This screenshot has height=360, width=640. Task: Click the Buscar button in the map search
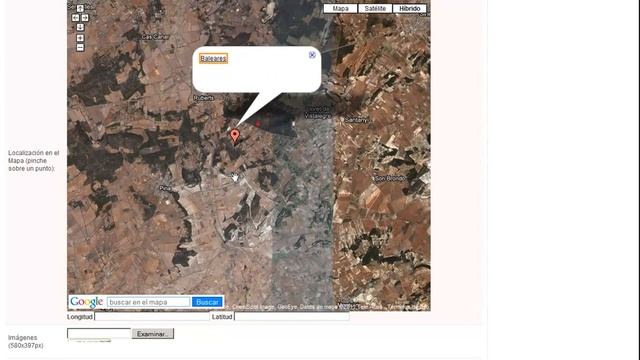click(x=207, y=302)
